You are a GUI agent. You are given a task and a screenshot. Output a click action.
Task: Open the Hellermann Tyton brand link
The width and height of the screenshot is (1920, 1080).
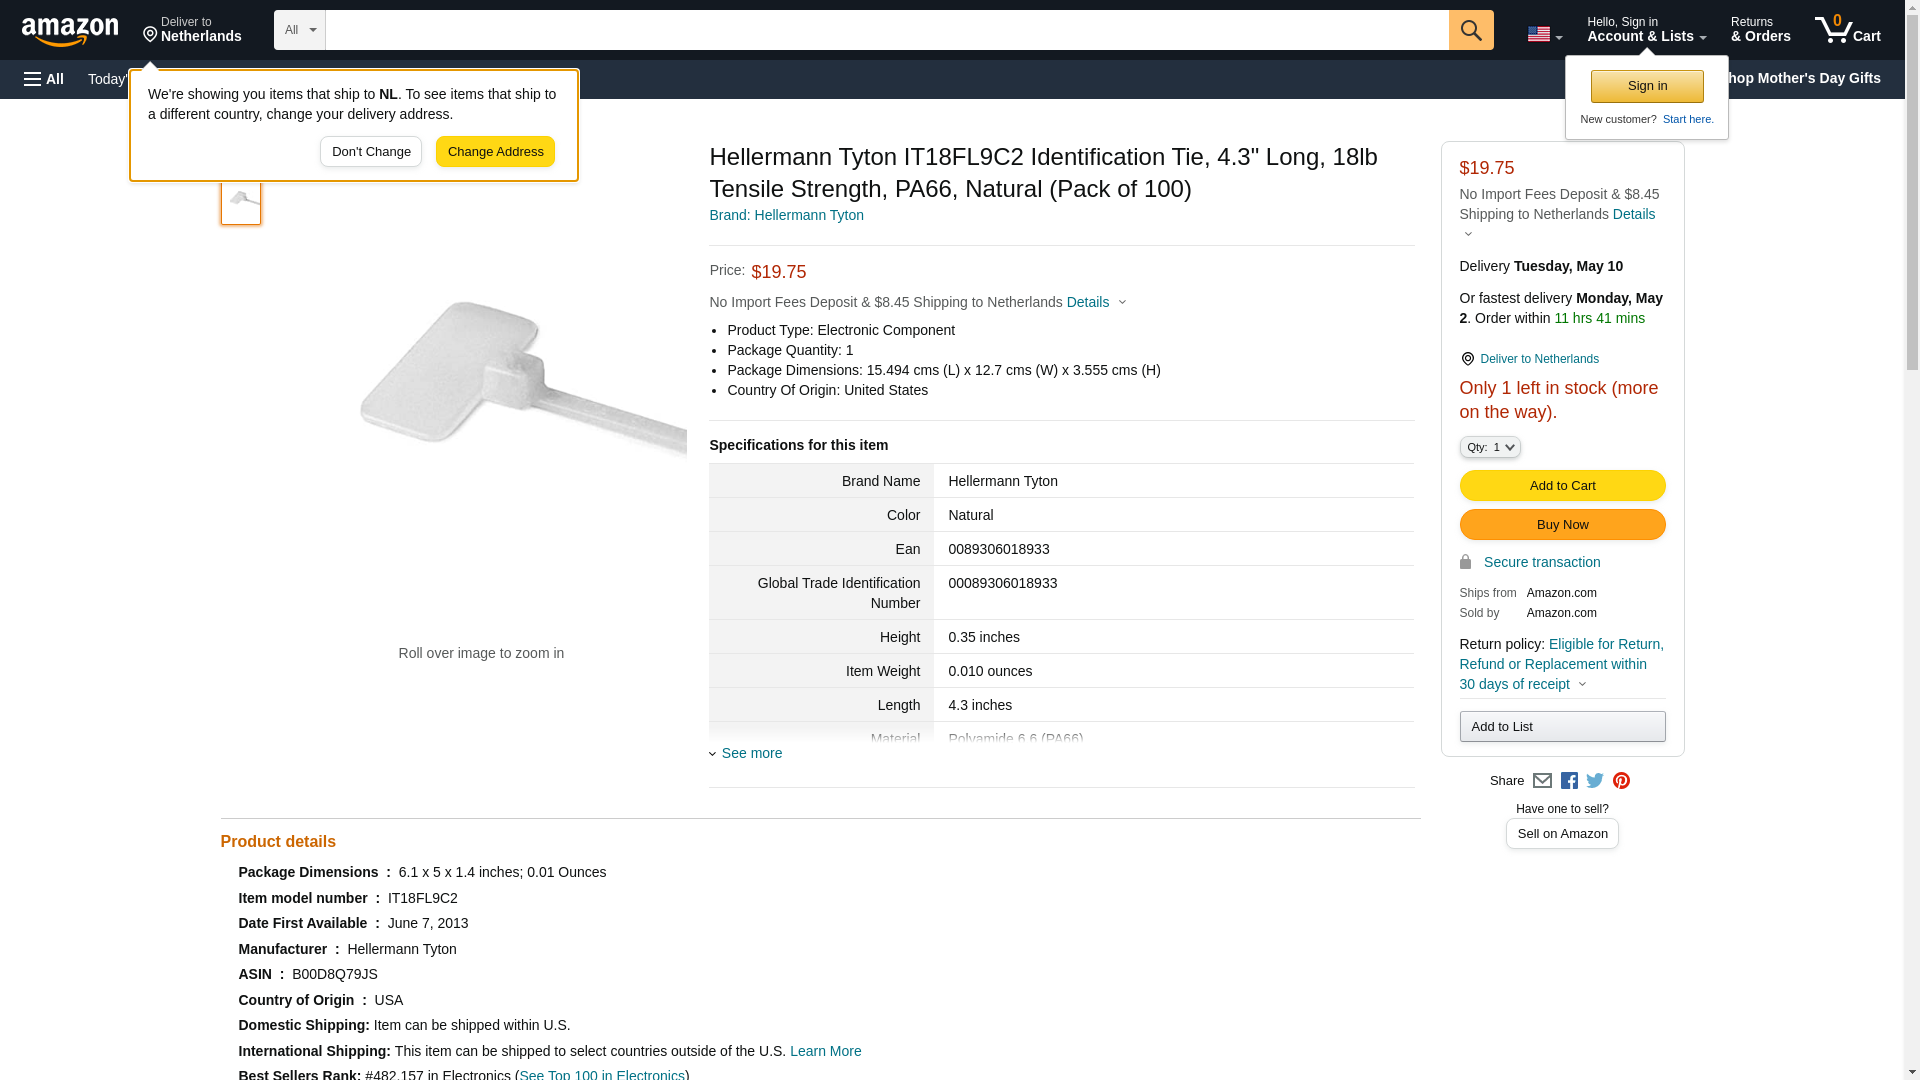786,215
